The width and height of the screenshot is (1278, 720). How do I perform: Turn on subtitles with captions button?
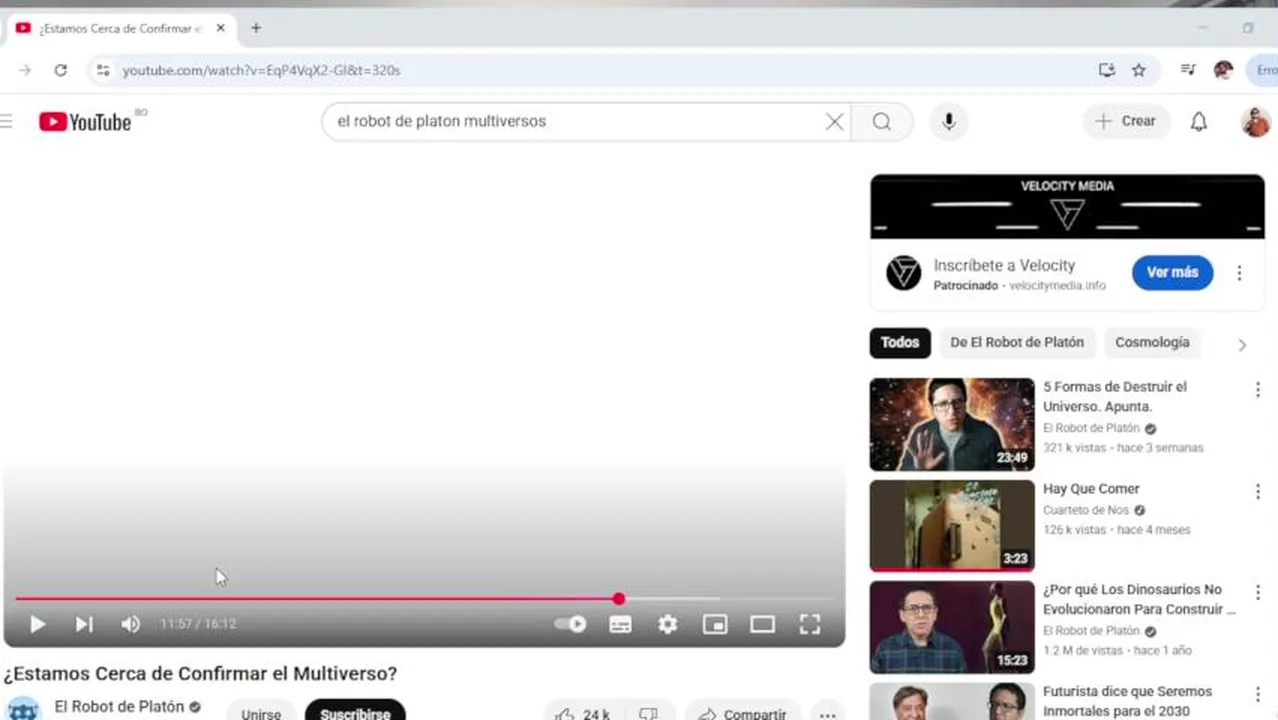coord(620,624)
